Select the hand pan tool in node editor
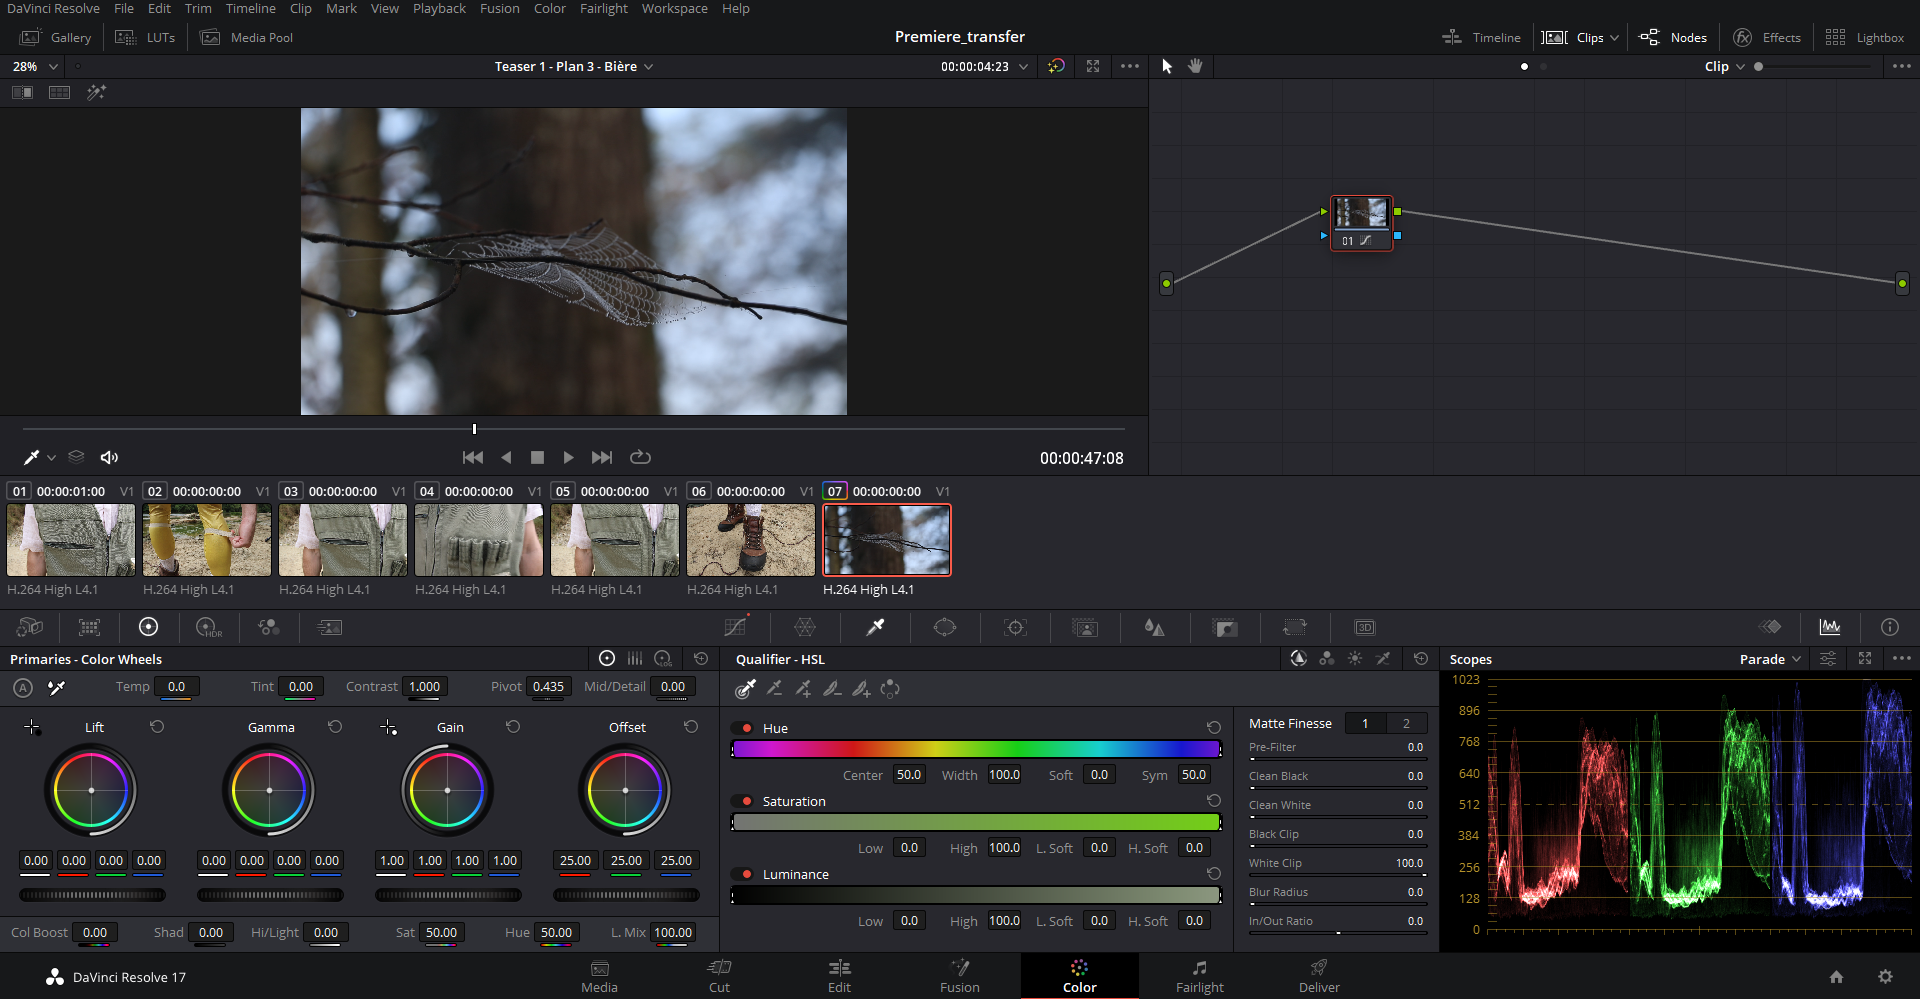Screen dimensions: 1920x999 coord(1195,66)
